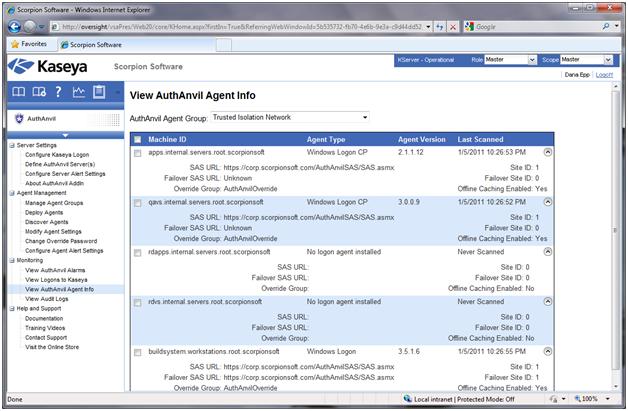Select View AuthAnvil Agent Info
The width and height of the screenshot is (628, 411).
pyautogui.click(x=59, y=289)
